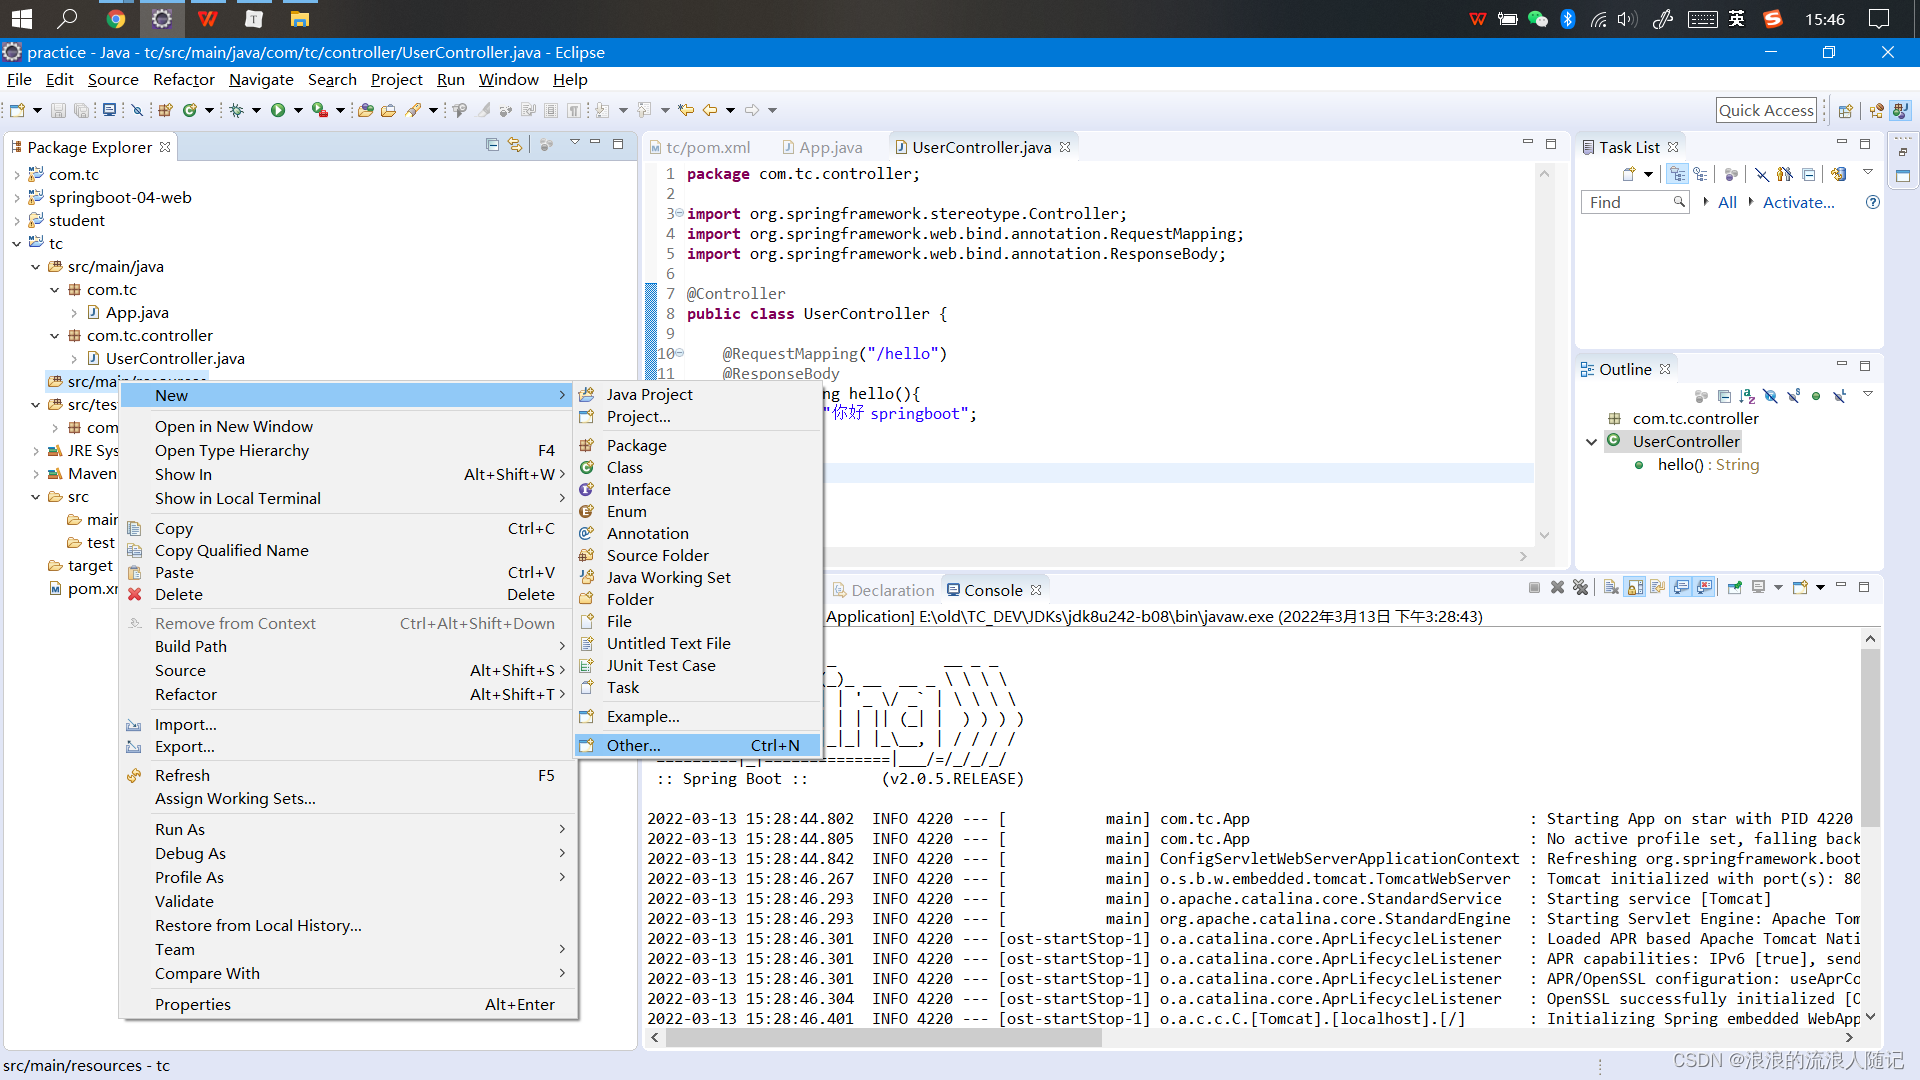Click the New Task icon in Task List
1920x1080 pixels.
[x=1629, y=174]
